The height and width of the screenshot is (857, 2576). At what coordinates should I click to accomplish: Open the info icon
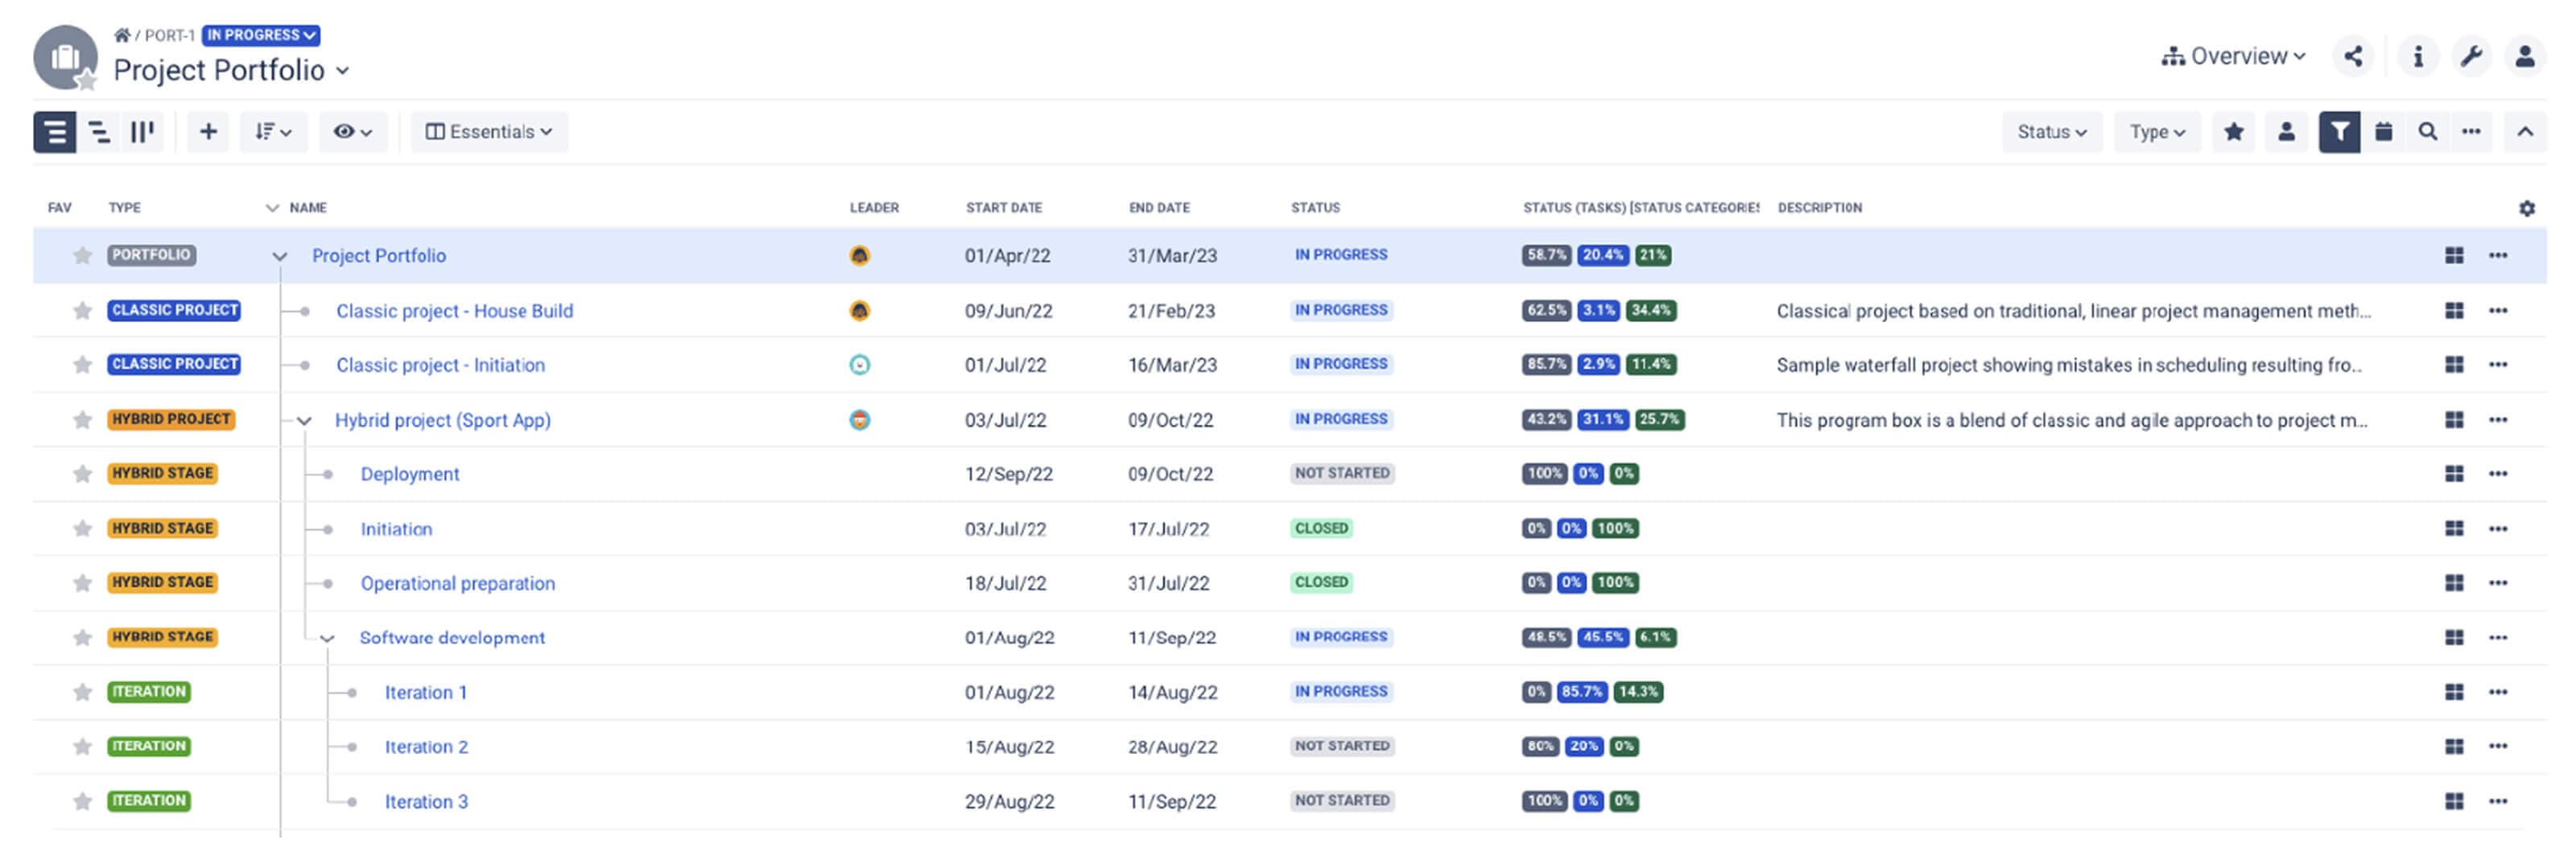click(2418, 56)
